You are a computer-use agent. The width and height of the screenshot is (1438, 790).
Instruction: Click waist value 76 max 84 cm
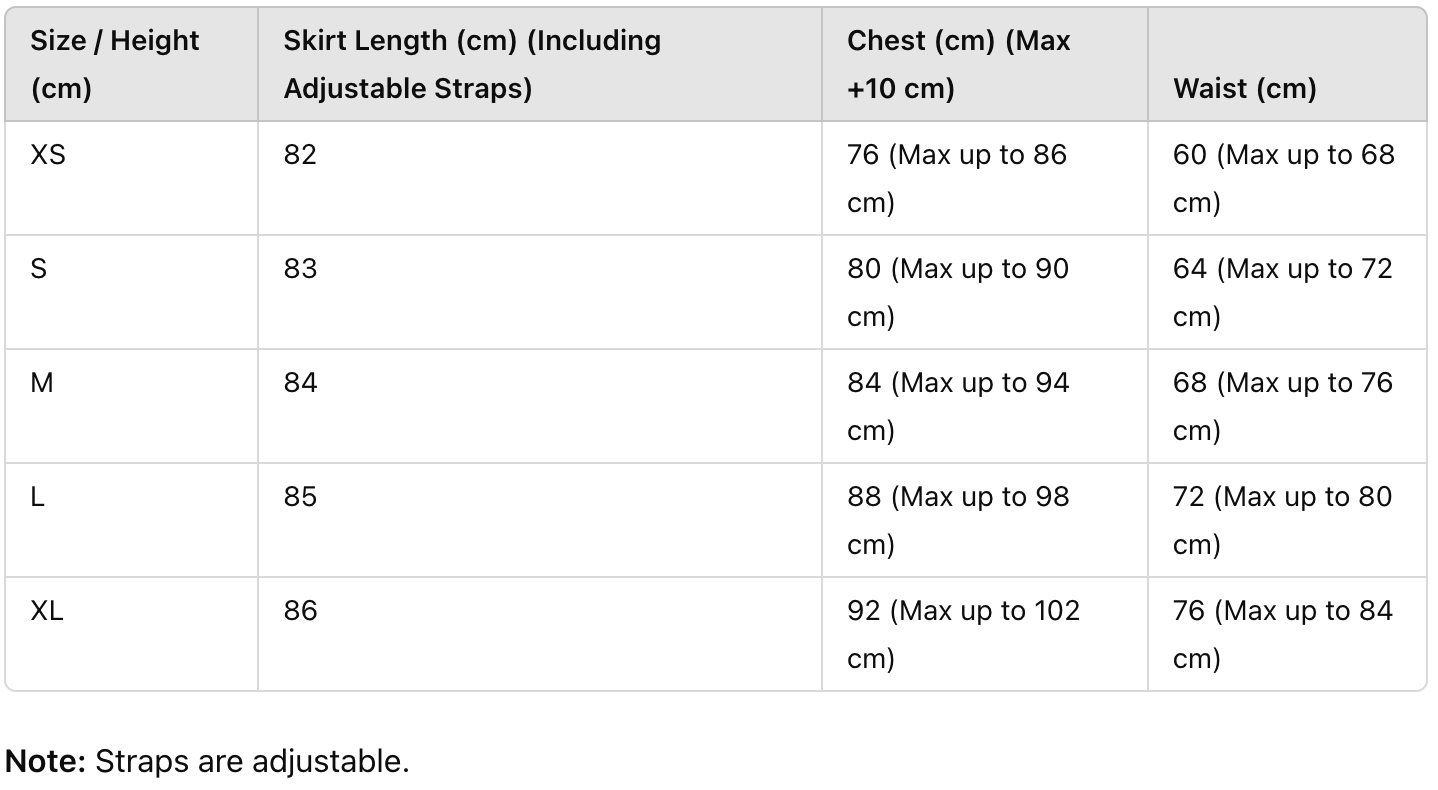tap(1283, 635)
